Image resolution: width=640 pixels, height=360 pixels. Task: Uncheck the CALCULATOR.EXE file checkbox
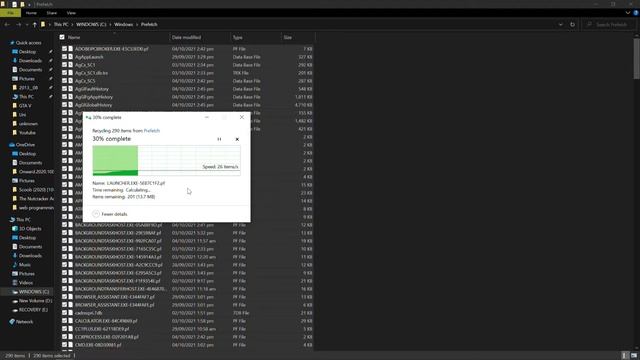click(64, 321)
